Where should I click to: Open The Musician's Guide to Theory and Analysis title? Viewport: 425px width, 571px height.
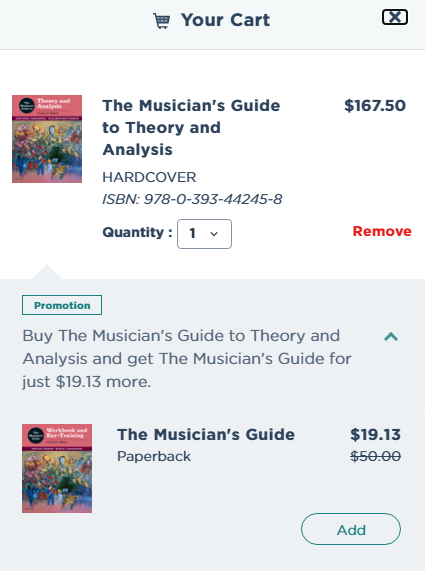click(191, 127)
